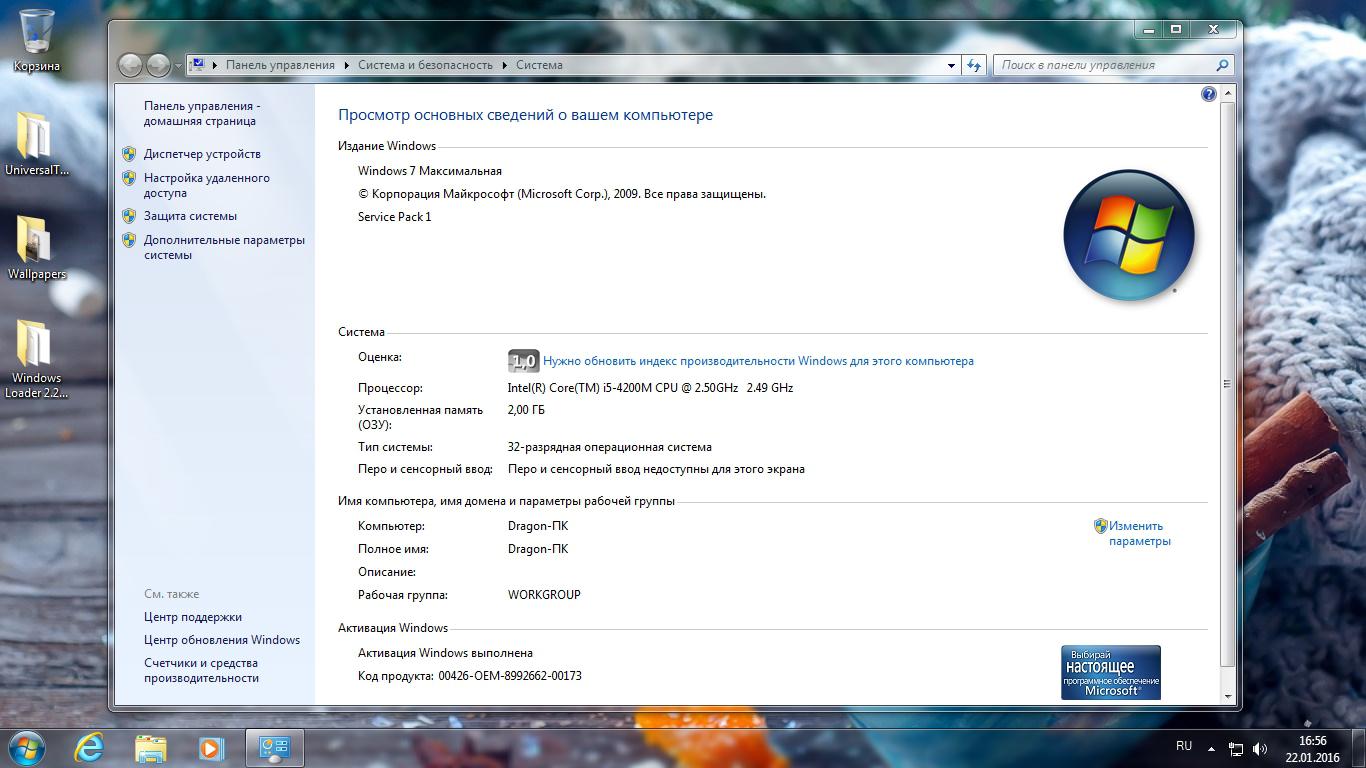Click the Control Panel taskbar button
Viewport: 1366px width, 768px height.
(x=274, y=748)
